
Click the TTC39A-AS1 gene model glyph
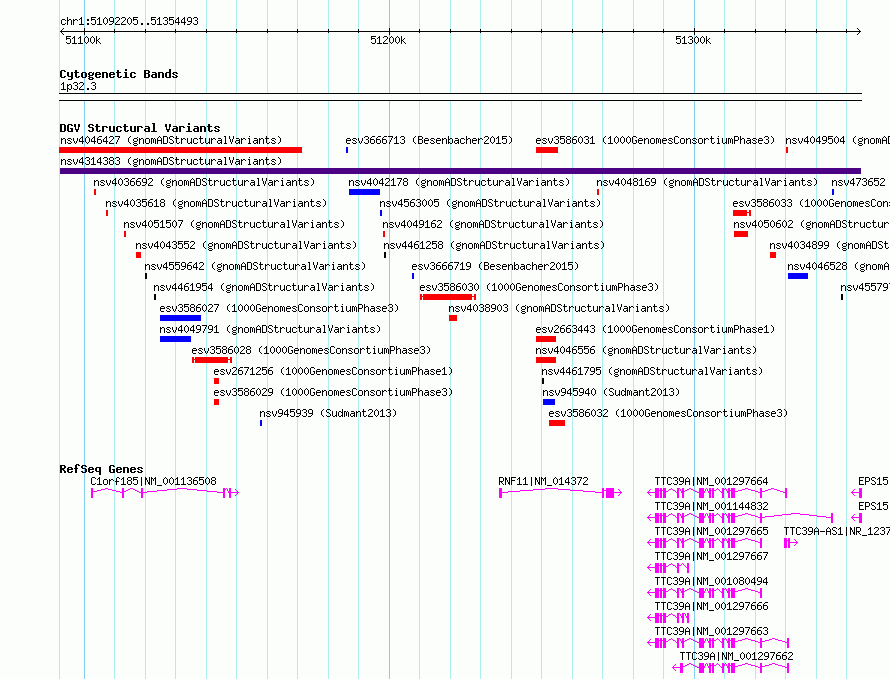click(791, 543)
